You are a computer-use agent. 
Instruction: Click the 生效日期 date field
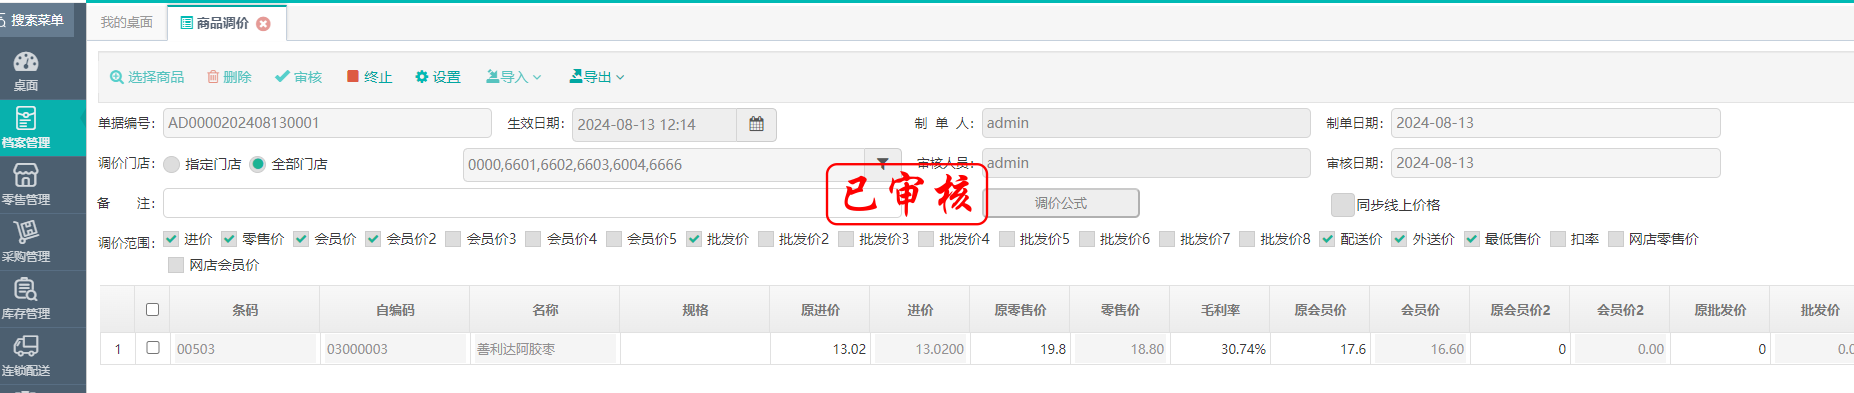(x=654, y=124)
